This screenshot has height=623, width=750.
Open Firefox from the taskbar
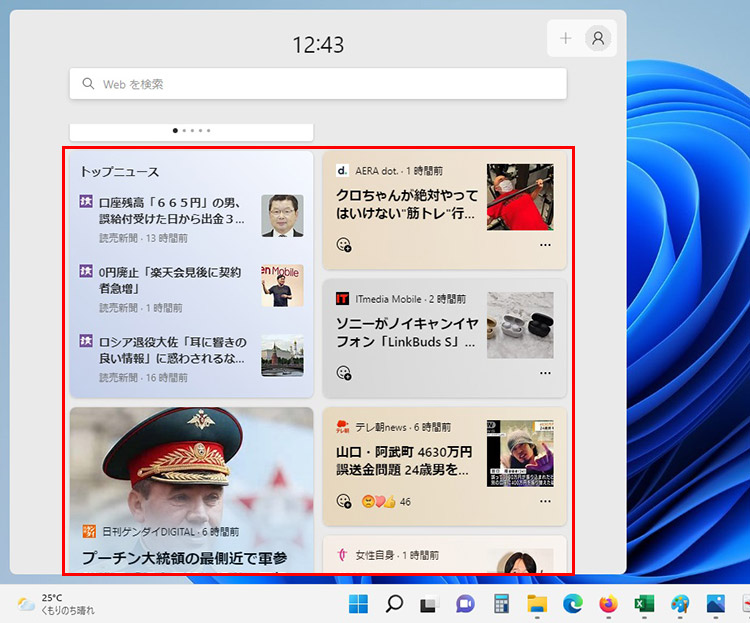(608, 604)
